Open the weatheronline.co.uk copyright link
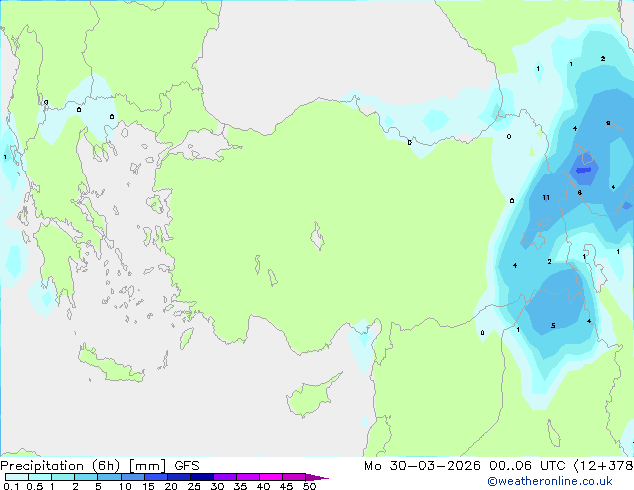The height and width of the screenshot is (490, 634). click(x=550, y=481)
